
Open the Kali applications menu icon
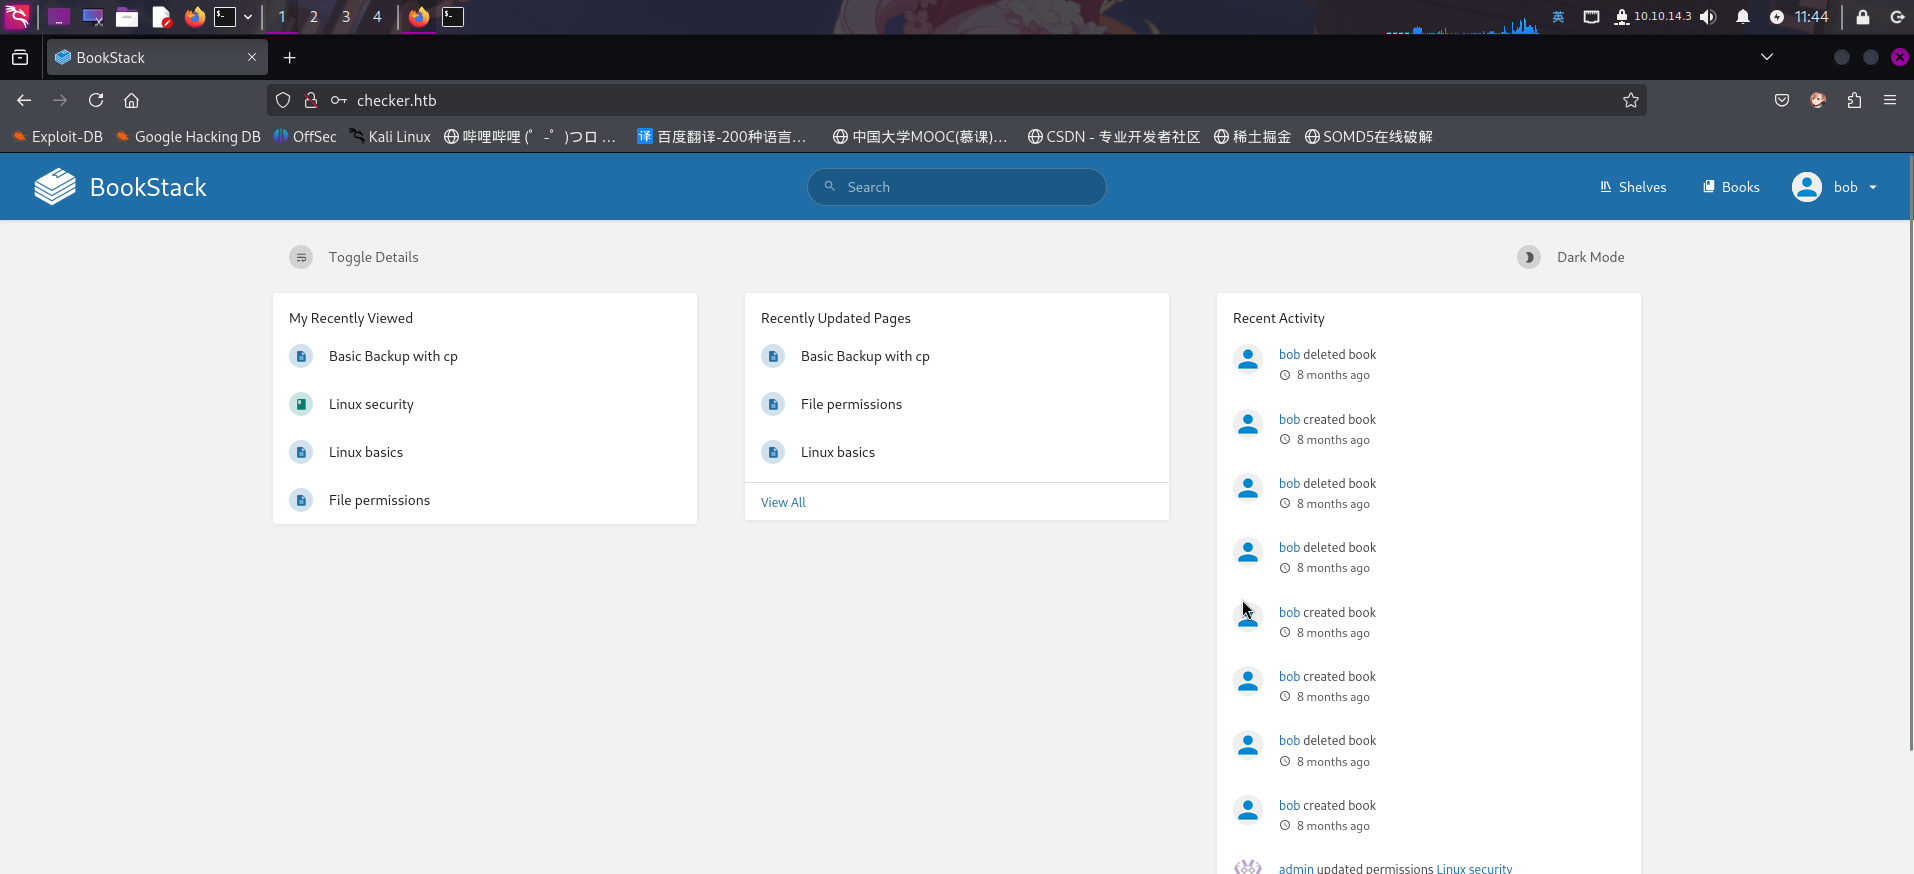pyautogui.click(x=17, y=16)
